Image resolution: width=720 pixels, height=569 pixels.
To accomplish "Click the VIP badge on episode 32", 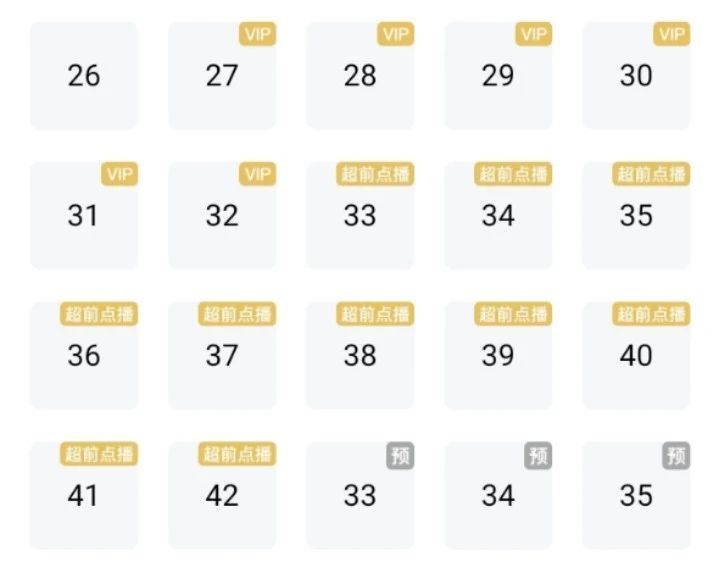I will 258,175.
